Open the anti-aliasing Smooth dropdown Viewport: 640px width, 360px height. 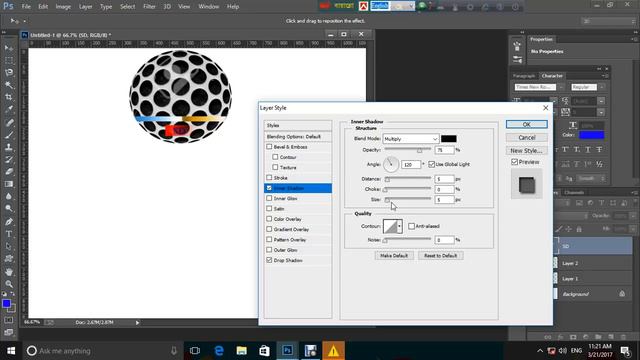(x=590, y=178)
